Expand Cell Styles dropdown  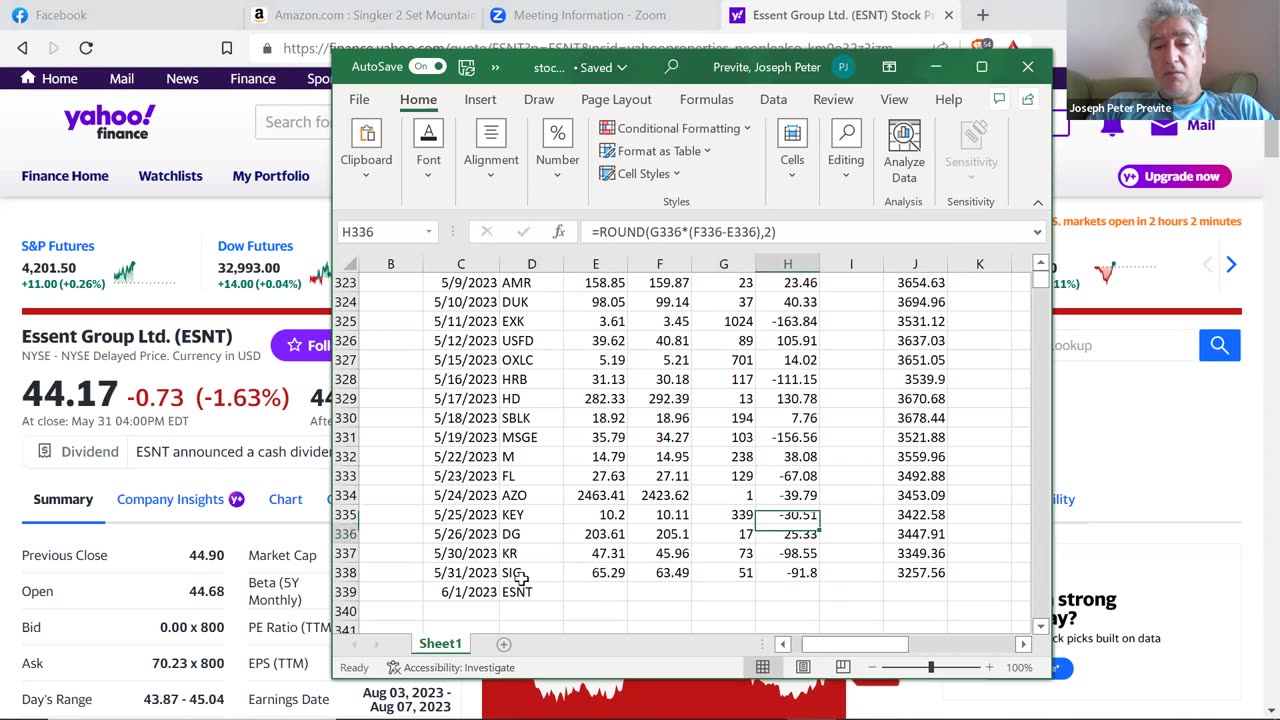point(676,174)
